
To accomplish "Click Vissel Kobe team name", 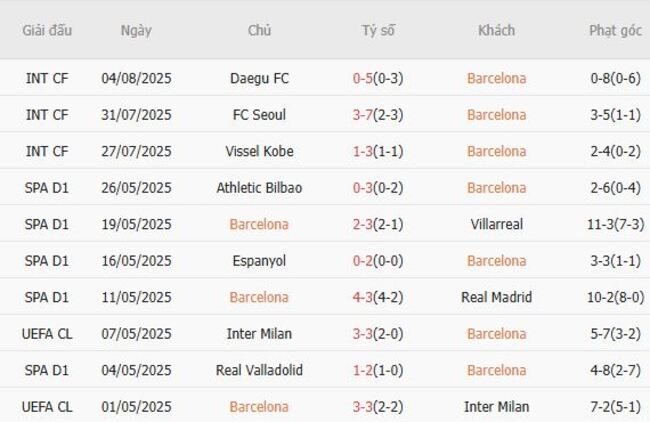I will (x=260, y=151).
